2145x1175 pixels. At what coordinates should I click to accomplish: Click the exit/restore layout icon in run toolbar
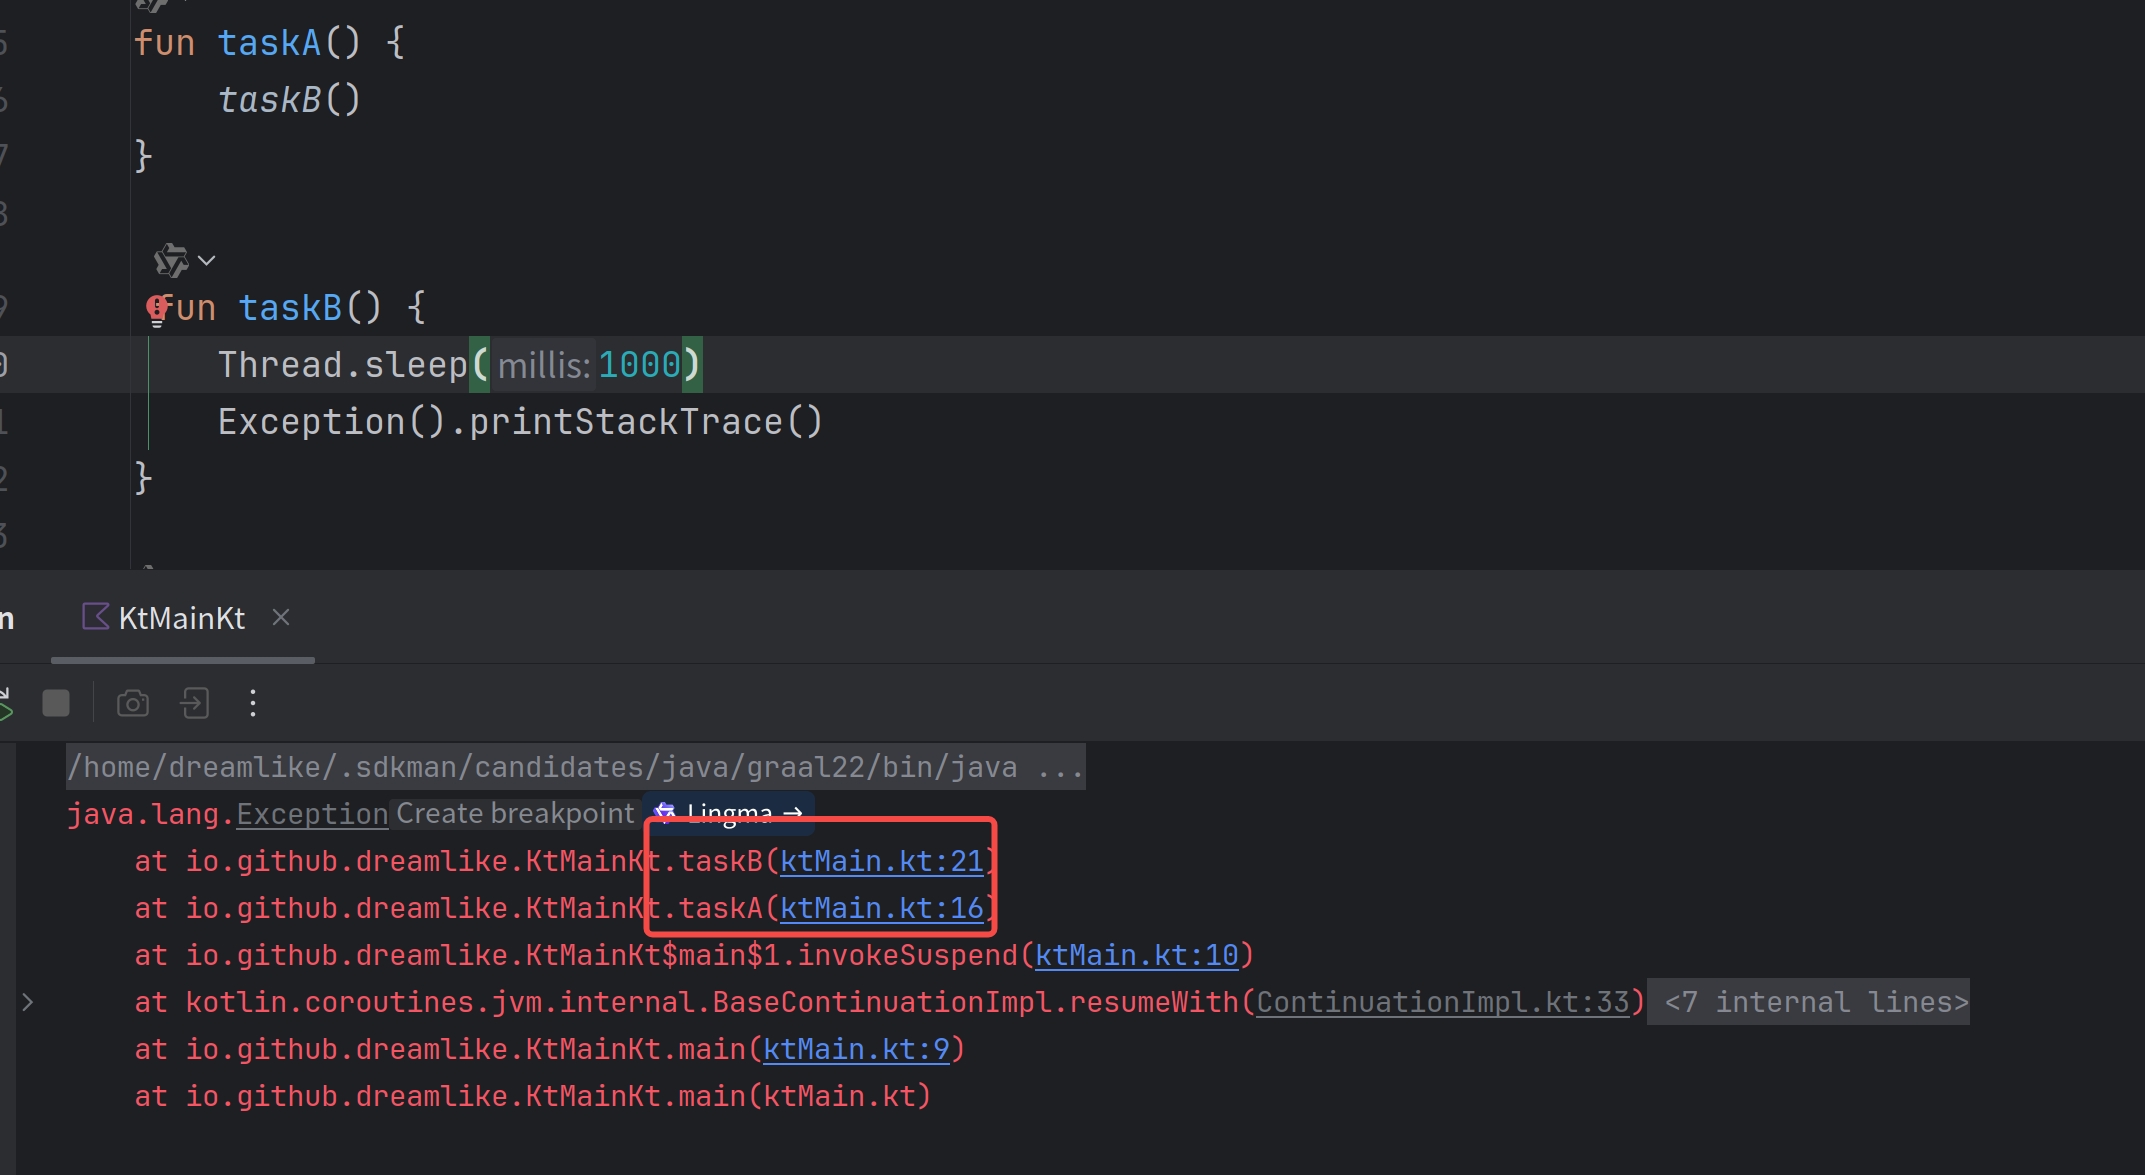click(194, 703)
